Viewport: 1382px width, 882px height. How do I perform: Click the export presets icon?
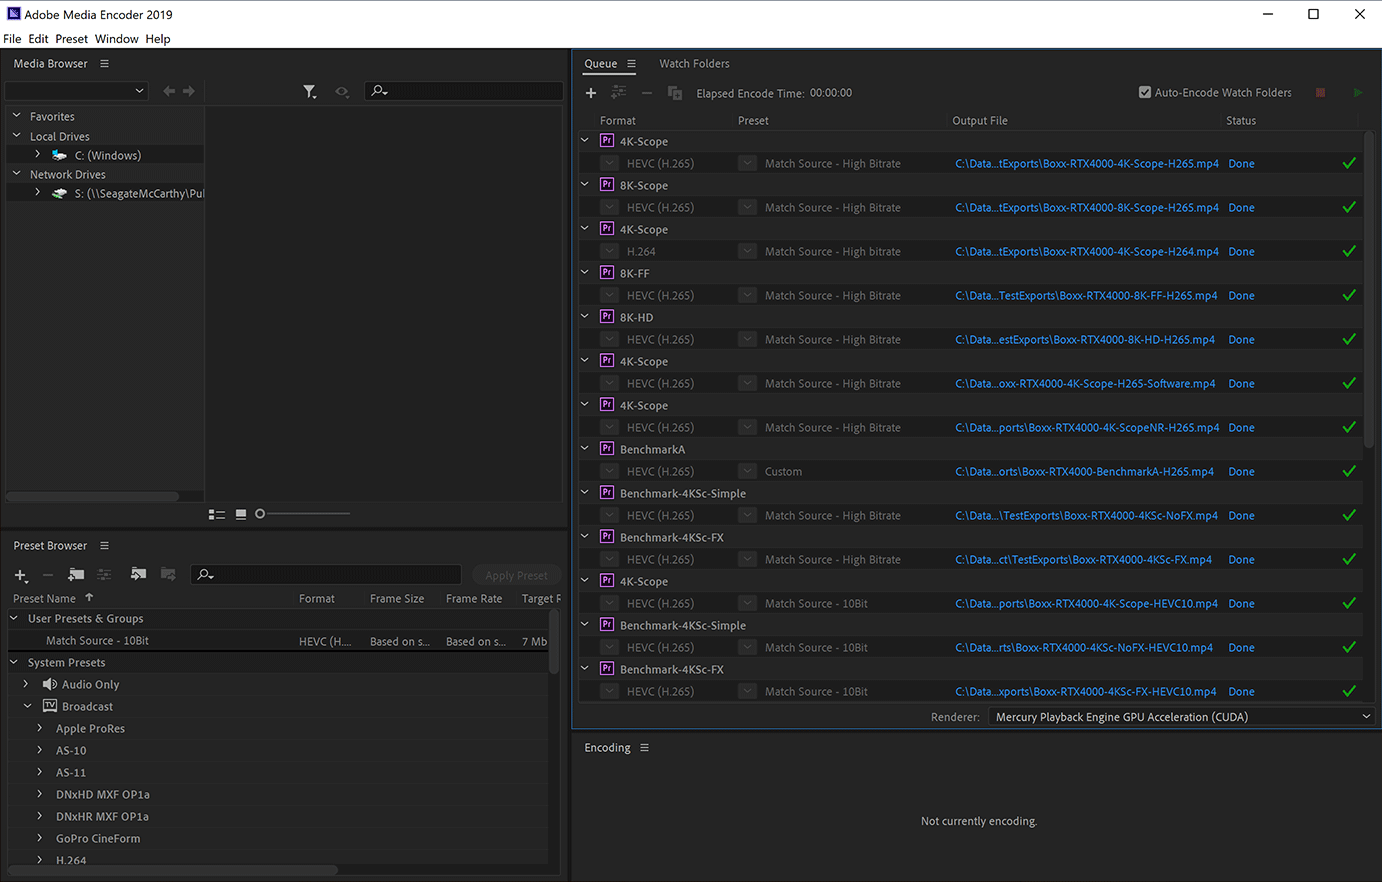tap(168, 575)
